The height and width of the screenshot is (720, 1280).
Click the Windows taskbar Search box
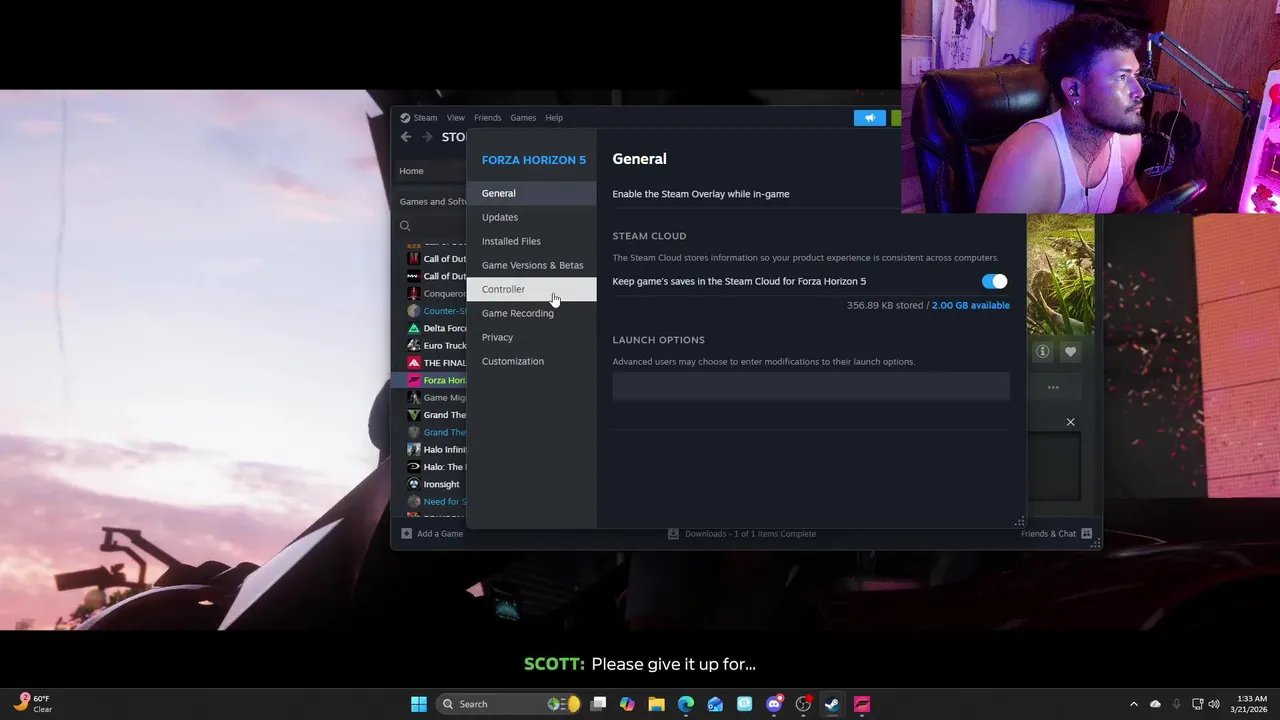point(509,704)
